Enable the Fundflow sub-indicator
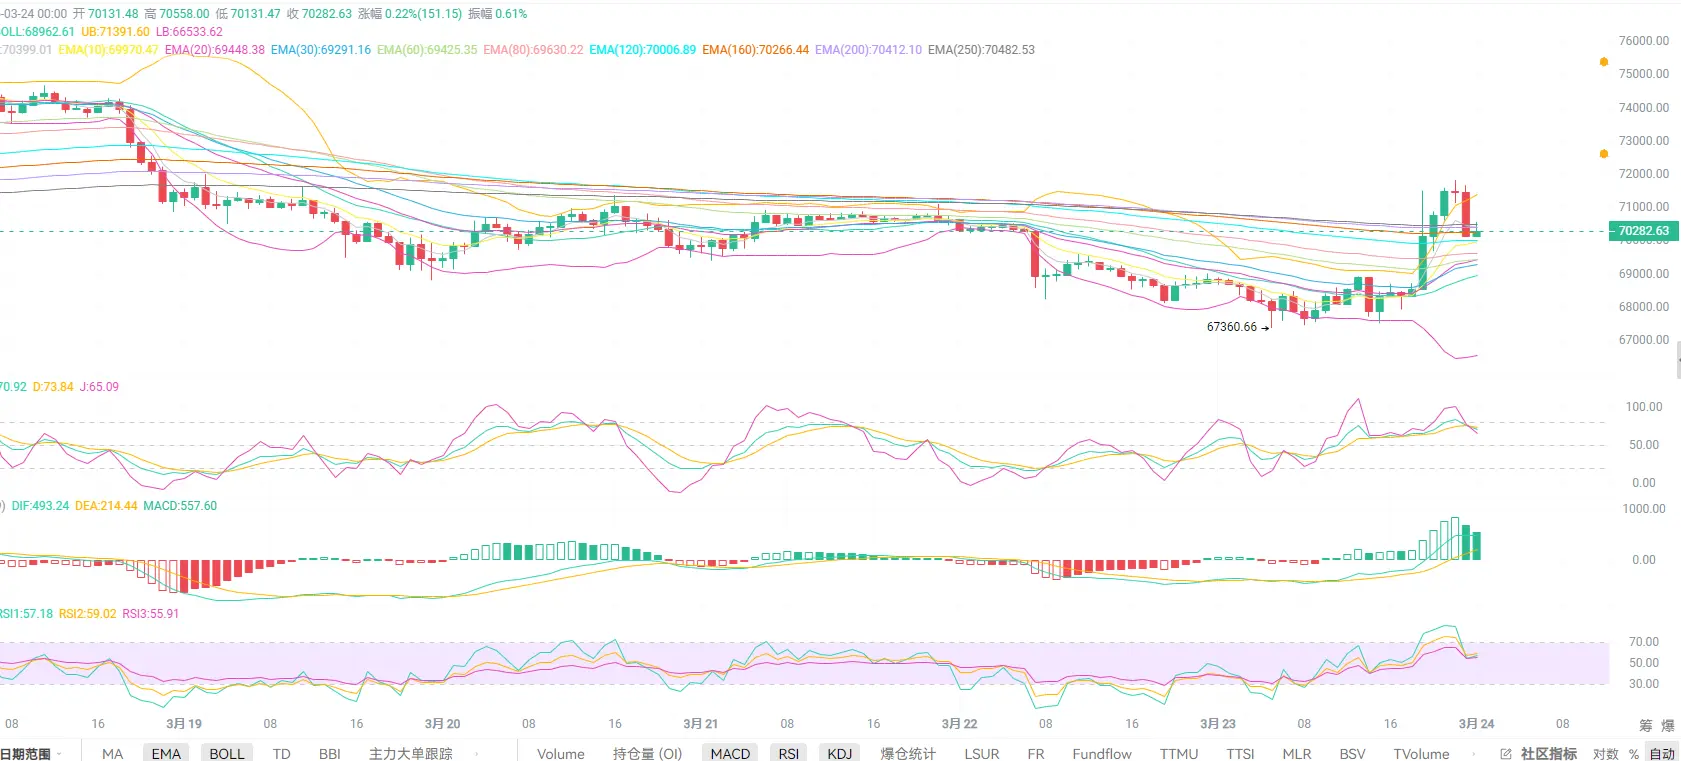The image size is (1681, 761). 1102,754
